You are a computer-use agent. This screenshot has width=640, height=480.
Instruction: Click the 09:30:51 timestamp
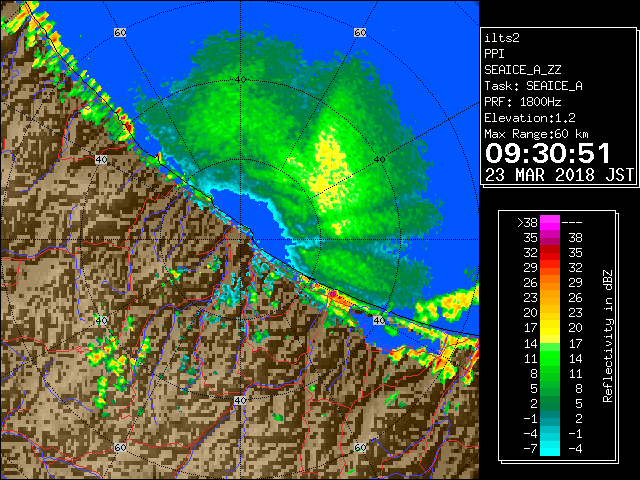[x=548, y=153]
